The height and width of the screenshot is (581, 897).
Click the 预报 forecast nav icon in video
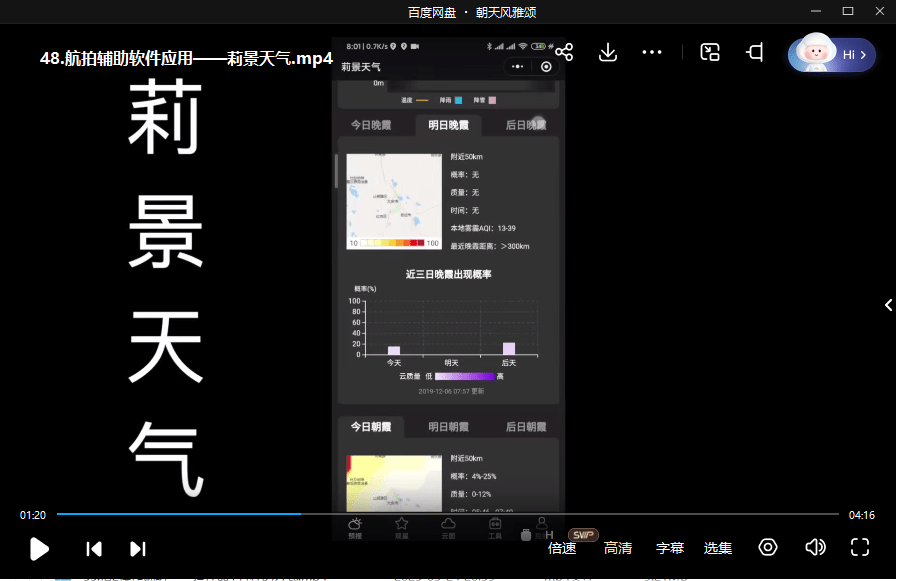355,528
